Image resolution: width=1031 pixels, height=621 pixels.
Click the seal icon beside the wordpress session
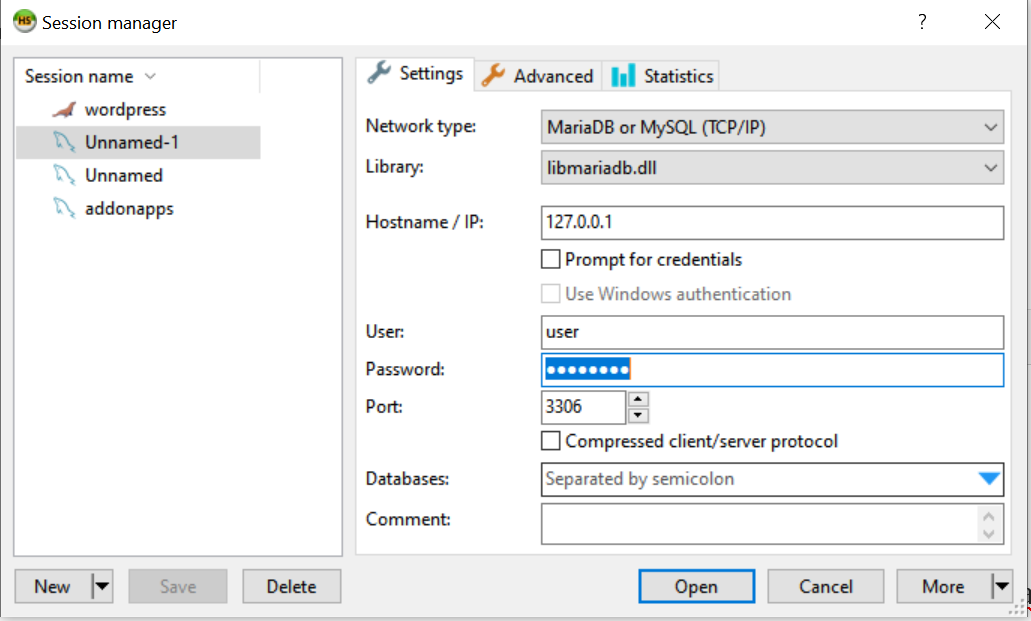(x=64, y=110)
